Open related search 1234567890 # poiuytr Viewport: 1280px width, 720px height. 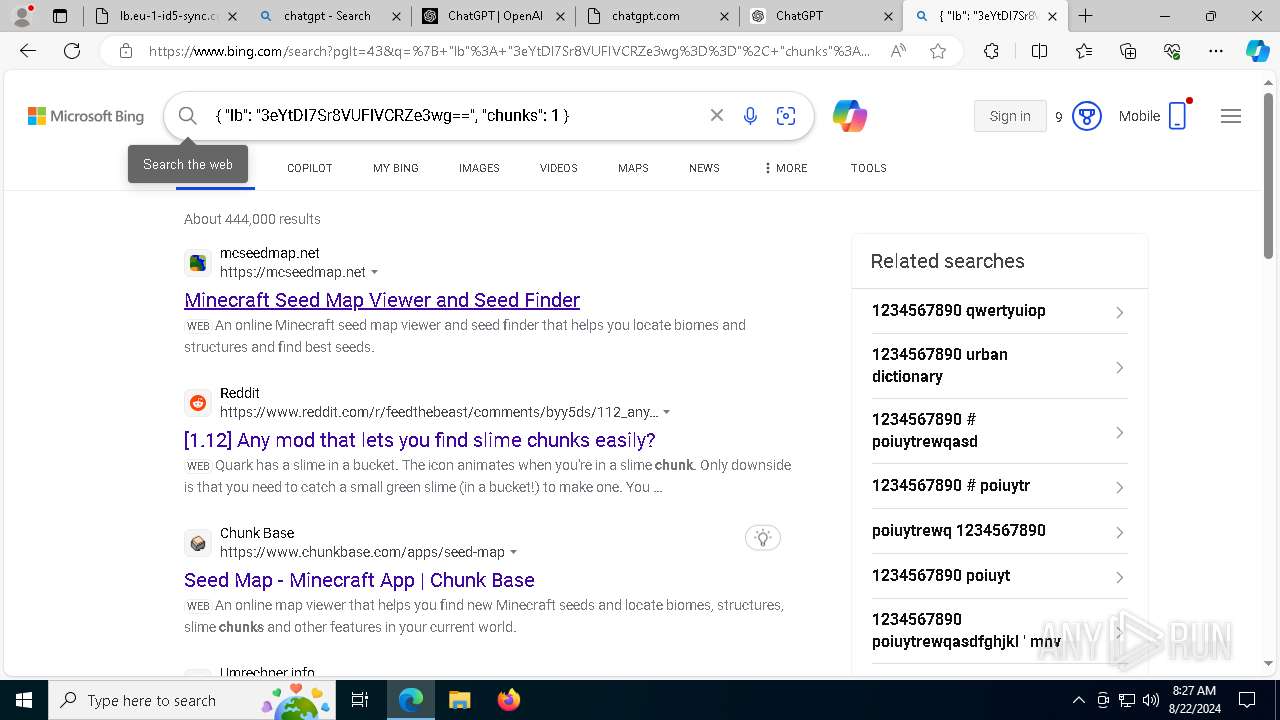coord(999,486)
